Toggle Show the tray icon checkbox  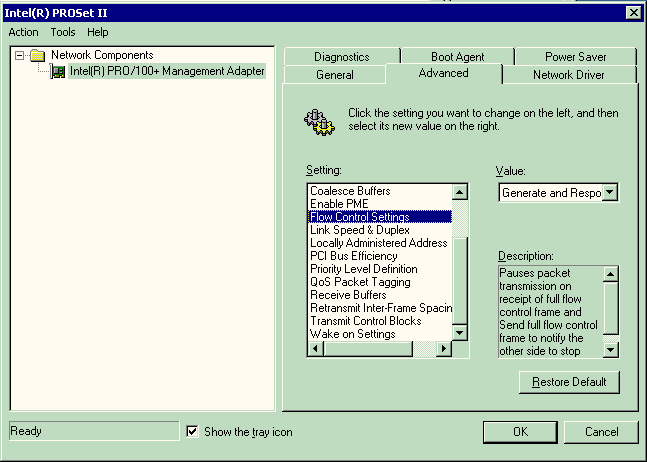(192, 431)
